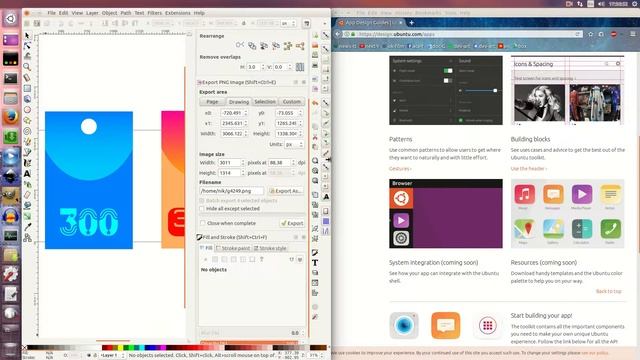Screen dimensions: 640x360
Task: Select the Dropper color picker tool
Action: tap(27, 227)
